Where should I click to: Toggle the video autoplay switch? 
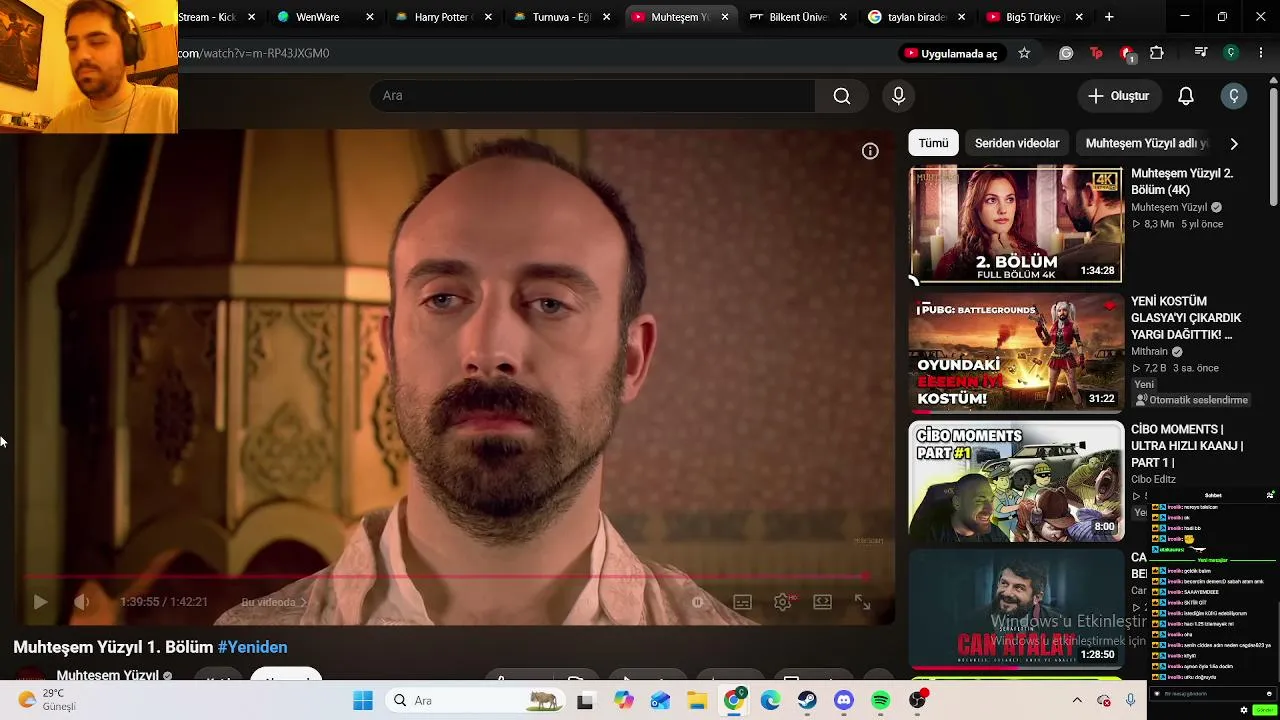698,602
